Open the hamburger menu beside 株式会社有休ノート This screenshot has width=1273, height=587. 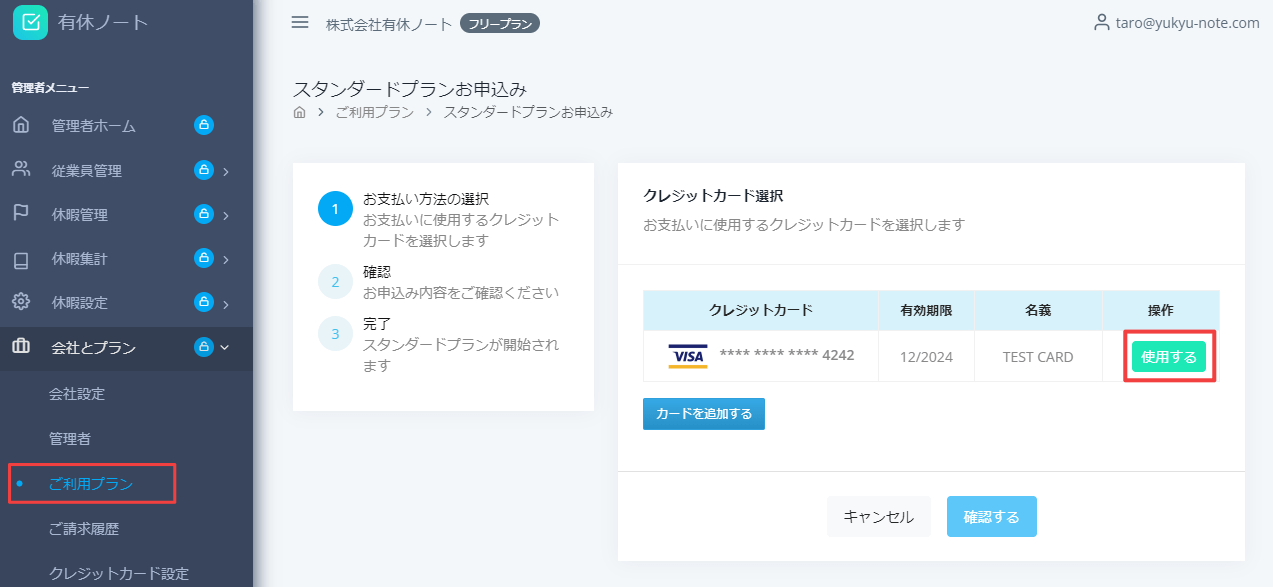pos(299,22)
